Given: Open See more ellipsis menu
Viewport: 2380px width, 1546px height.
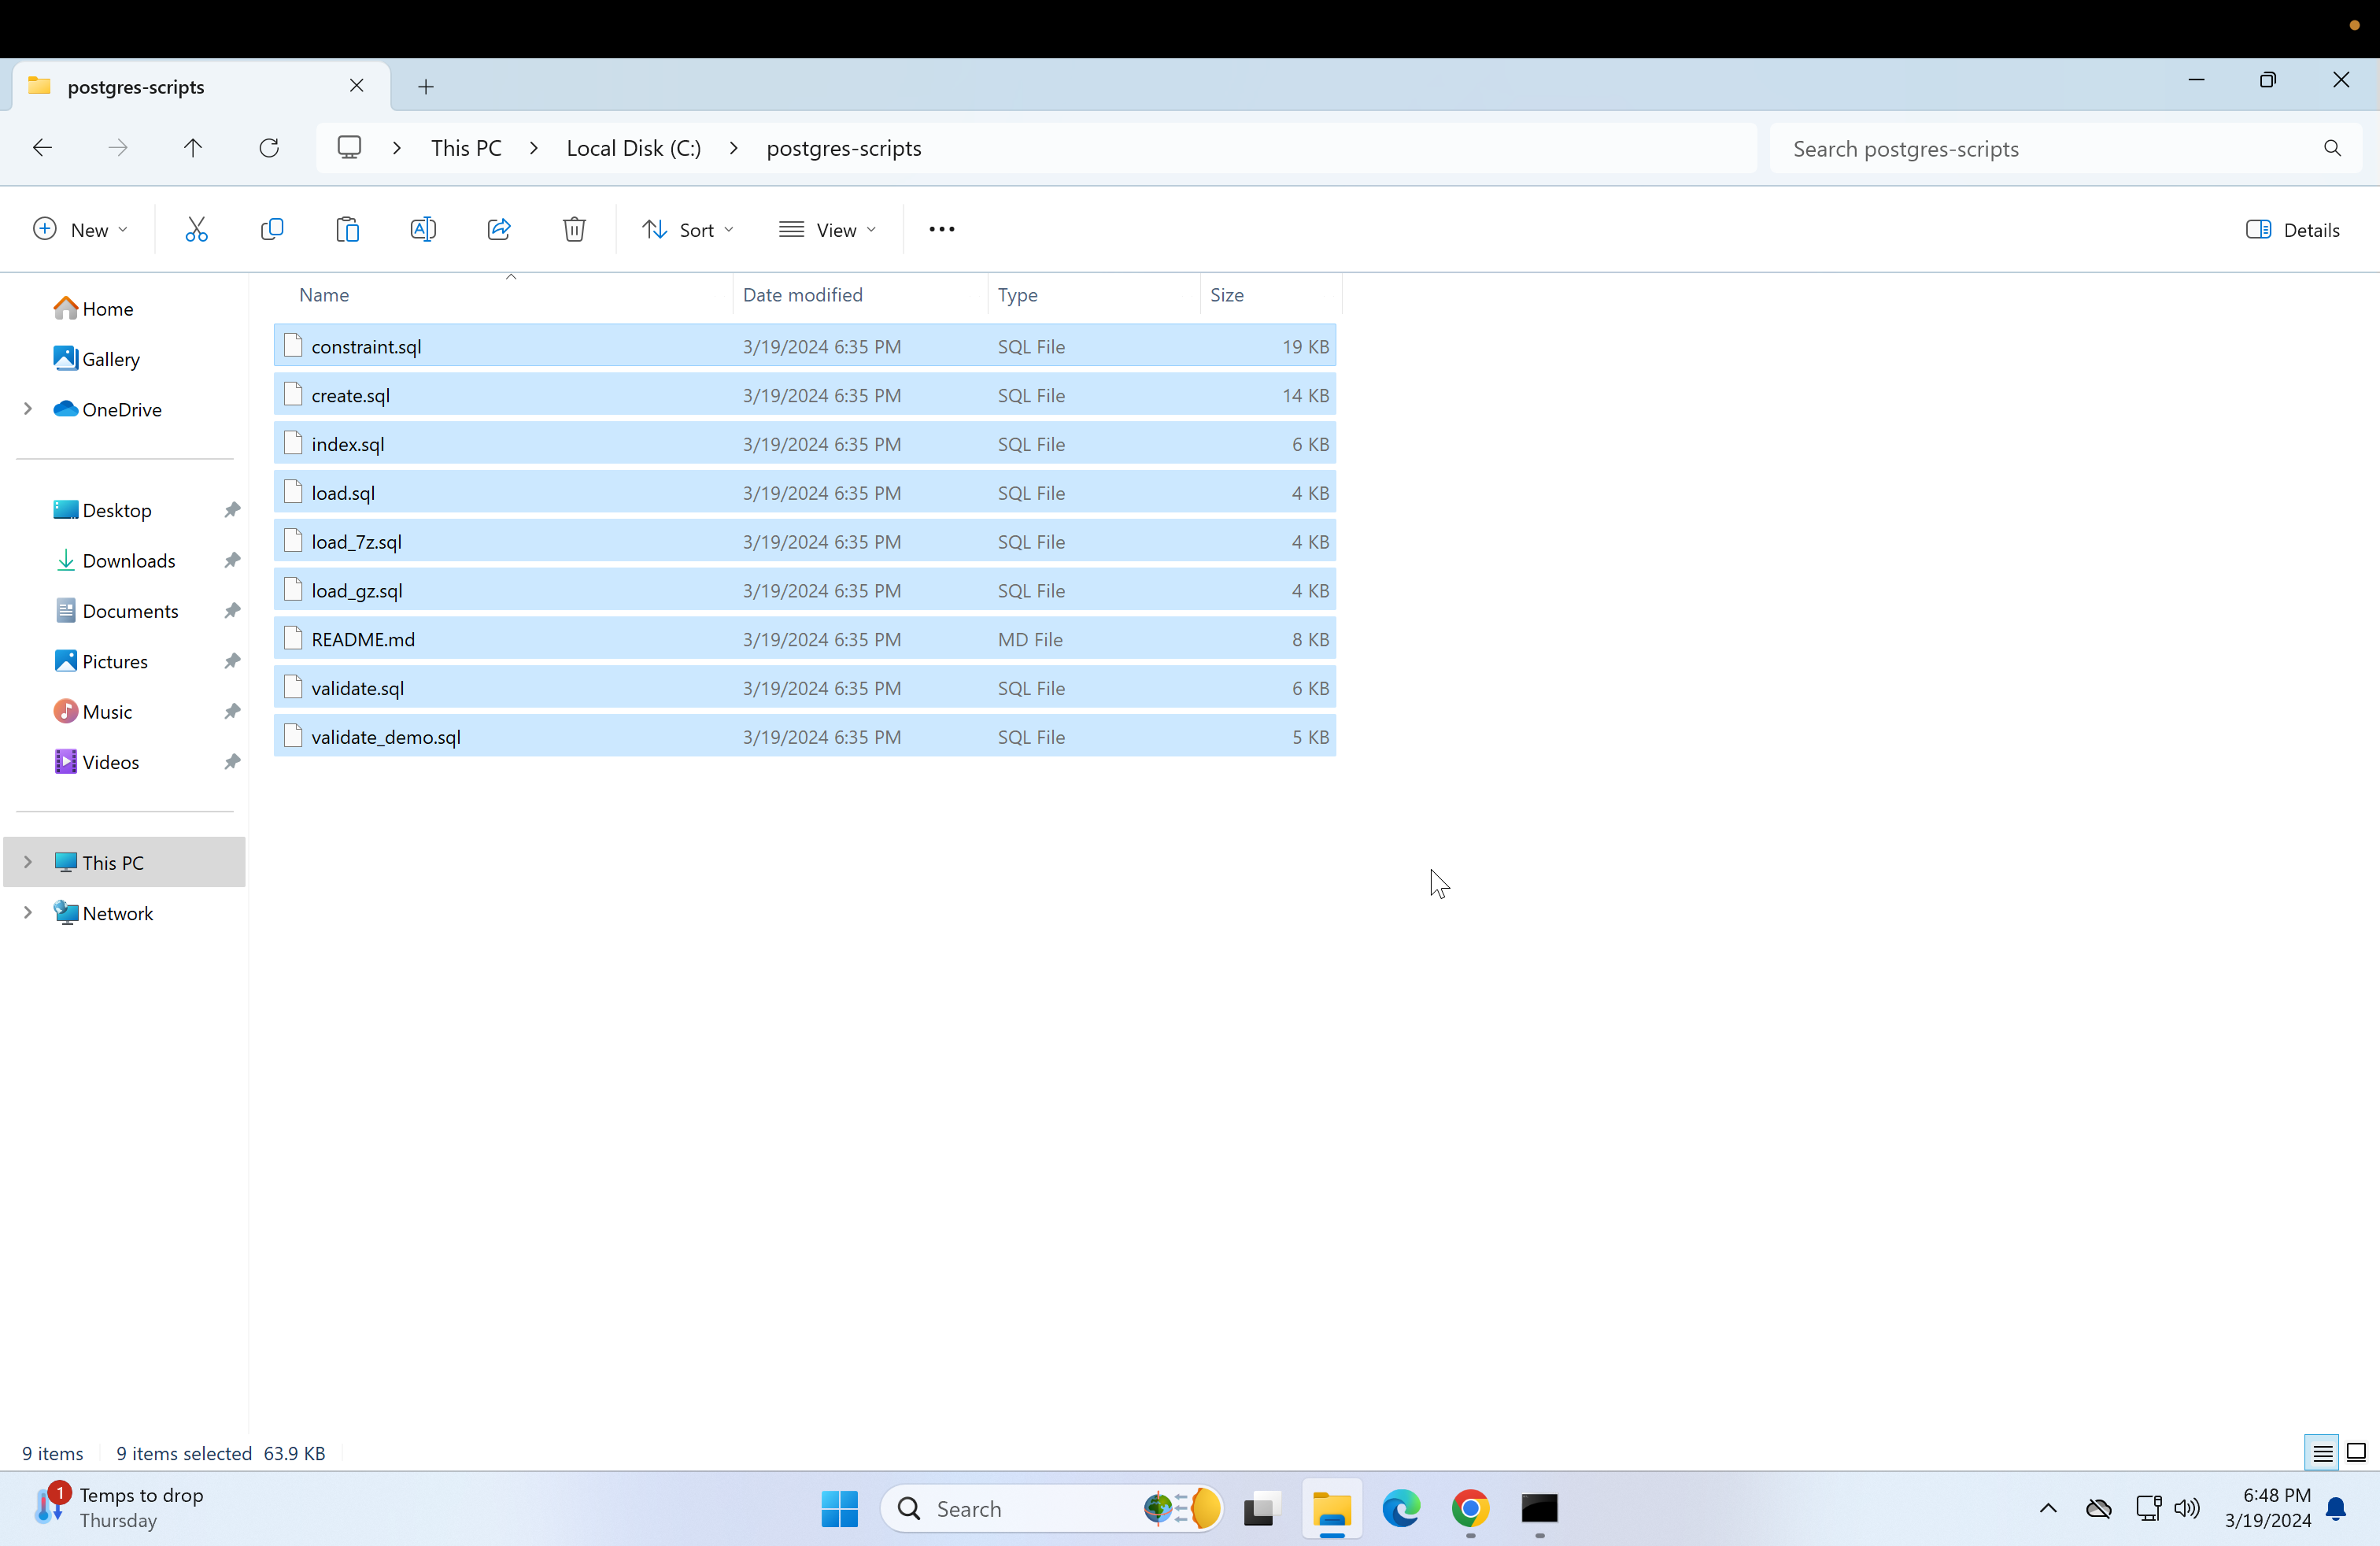Looking at the screenshot, I should click(941, 229).
